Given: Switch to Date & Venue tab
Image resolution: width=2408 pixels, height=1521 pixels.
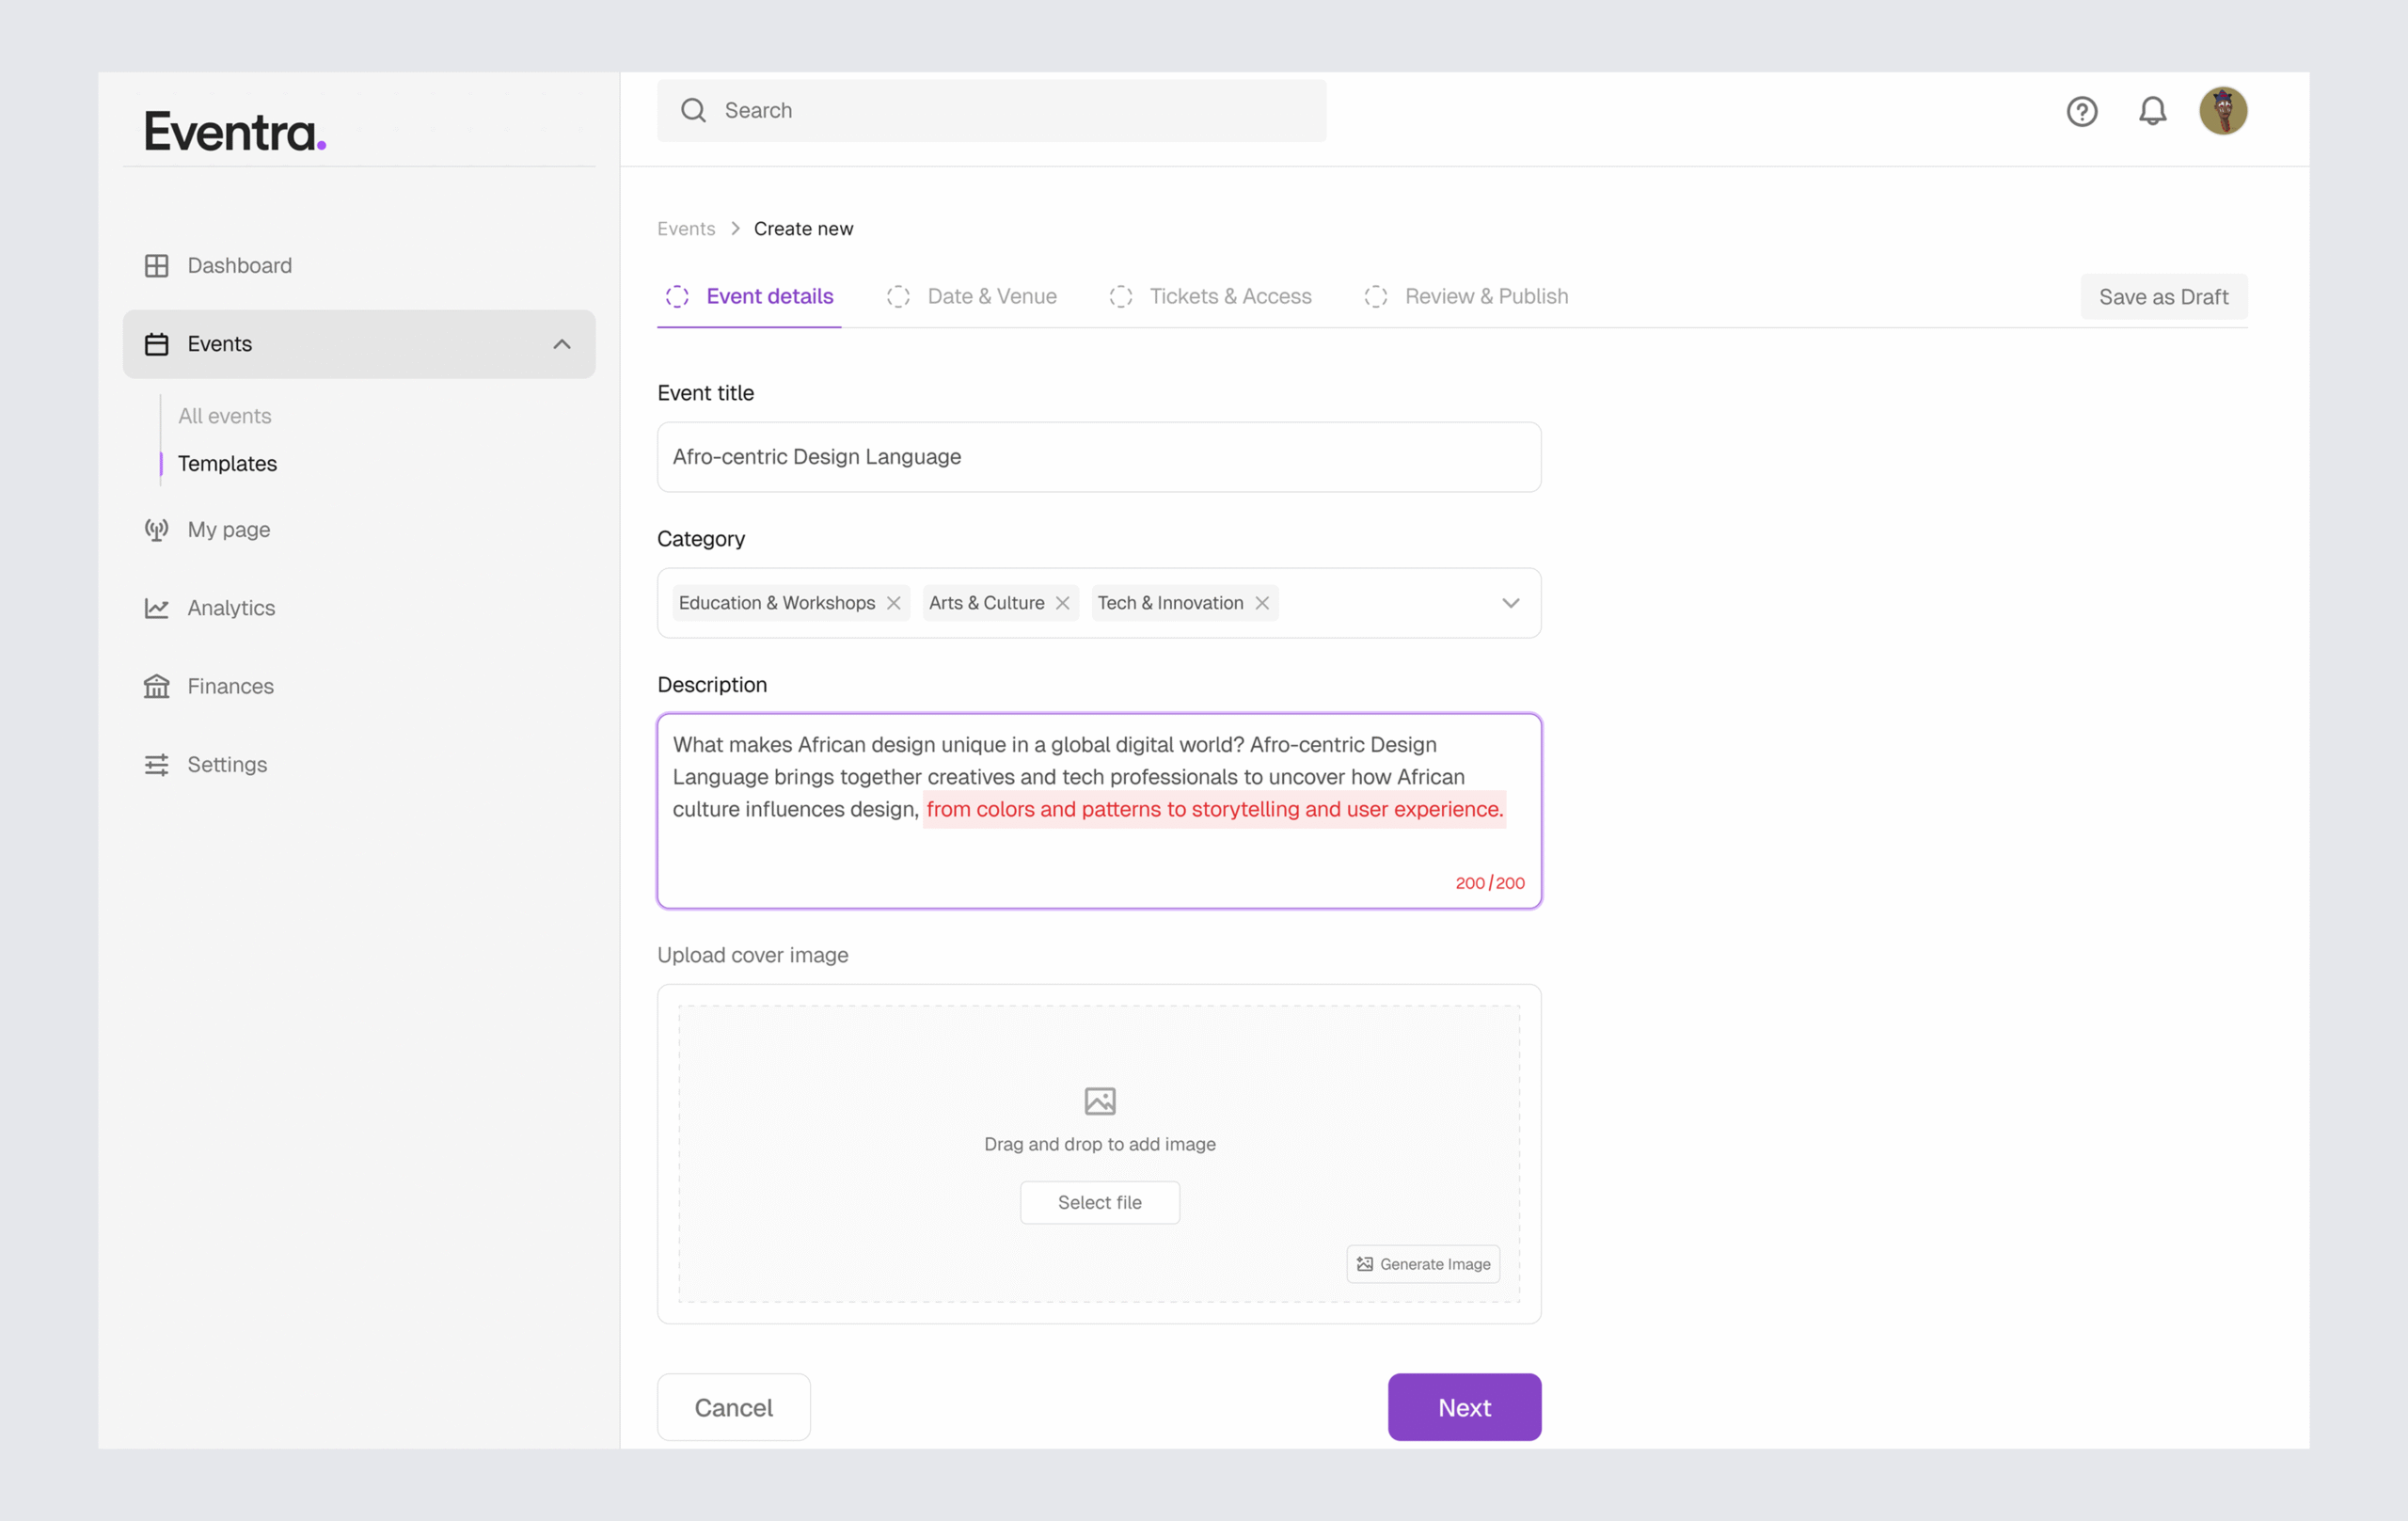Looking at the screenshot, I should 991,297.
